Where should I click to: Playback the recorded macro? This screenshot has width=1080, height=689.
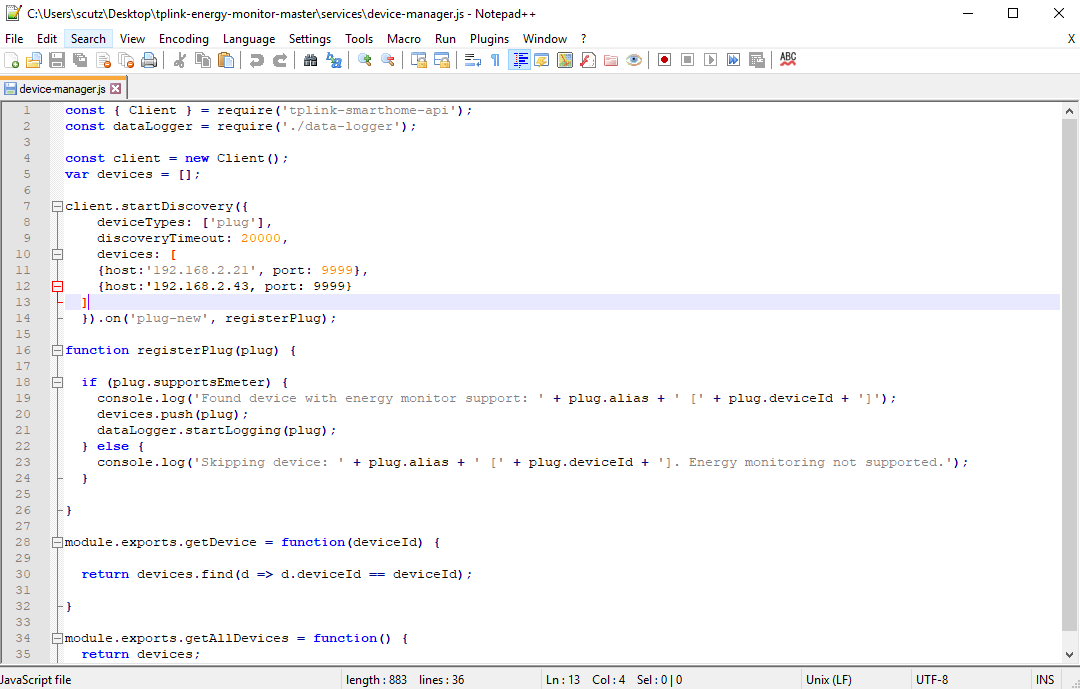pyautogui.click(x=710, y=60)
